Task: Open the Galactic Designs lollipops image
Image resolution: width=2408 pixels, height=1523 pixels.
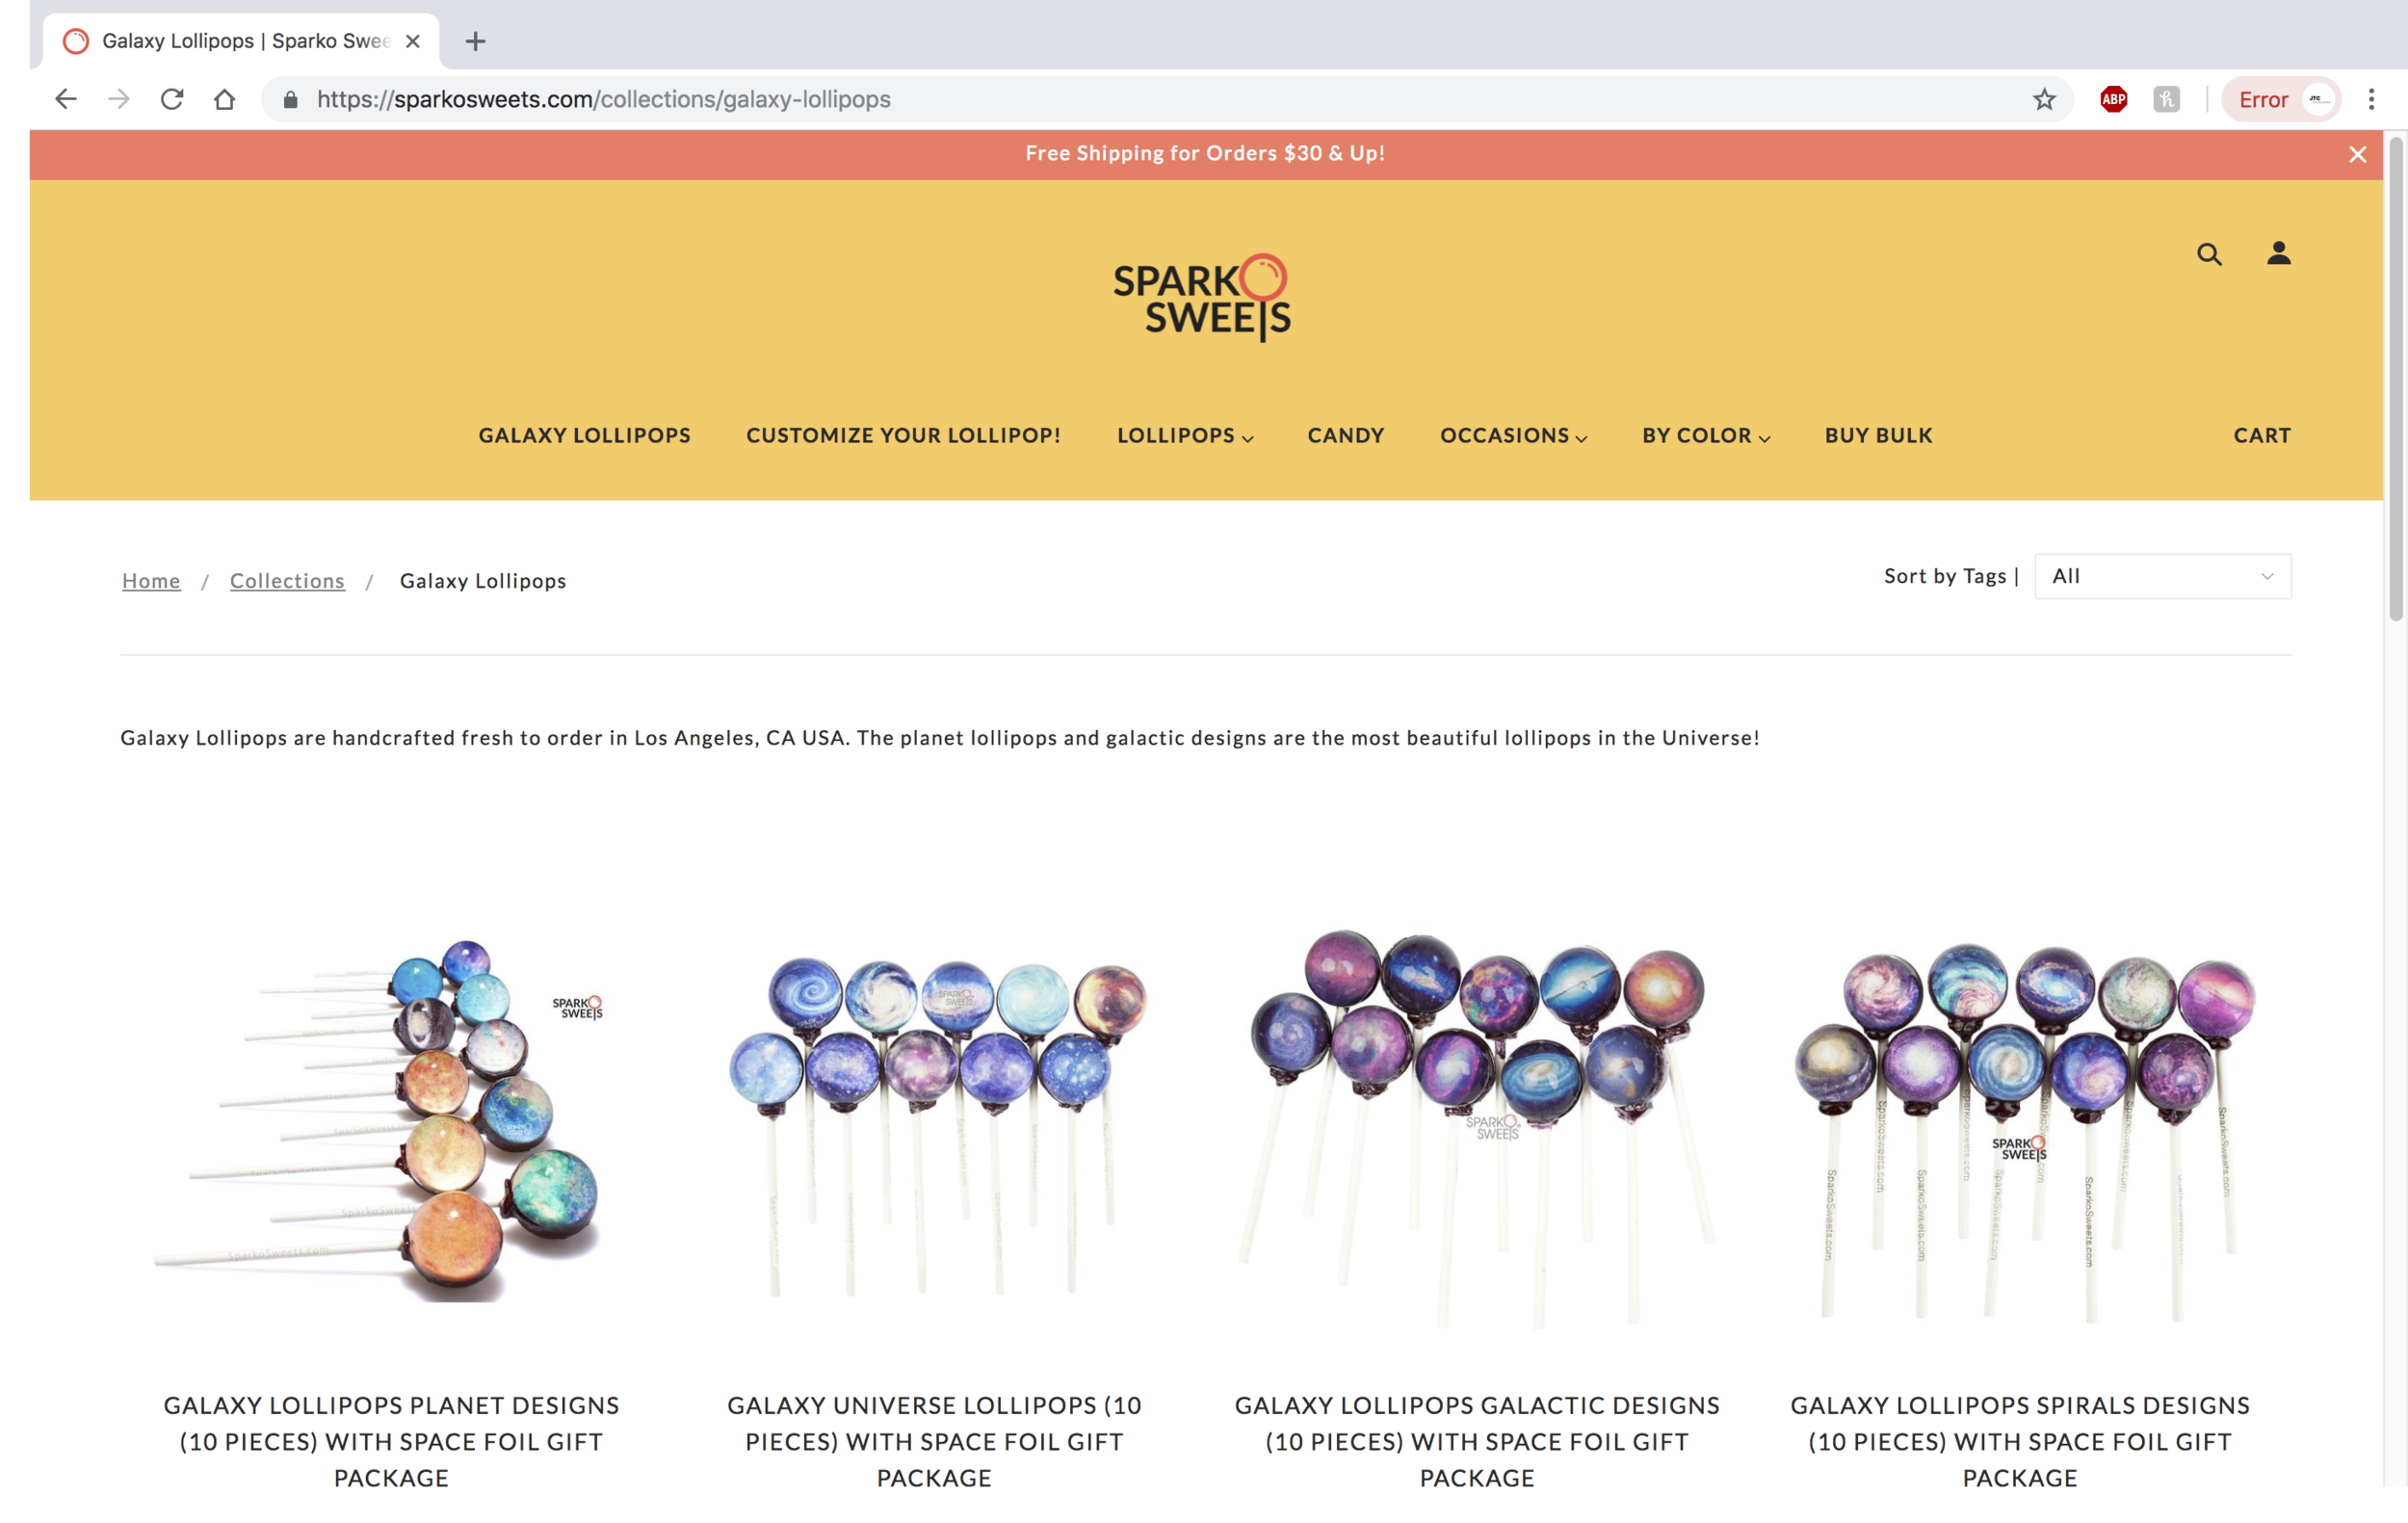Action: [1476, 1127]
